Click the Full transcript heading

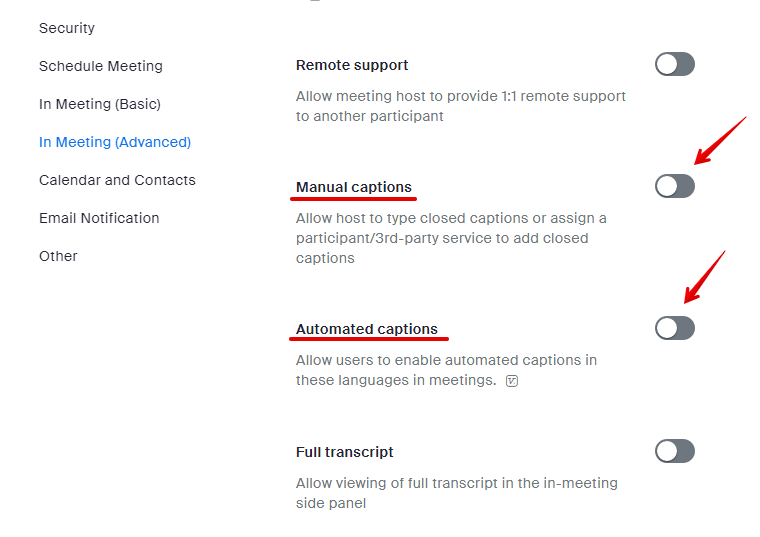[x=344, y=452]
